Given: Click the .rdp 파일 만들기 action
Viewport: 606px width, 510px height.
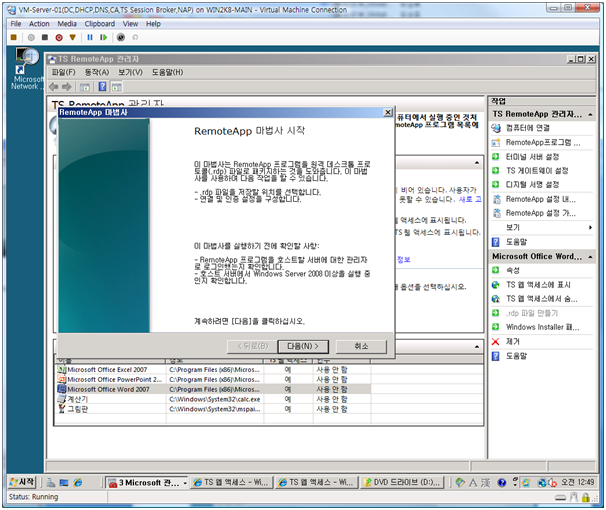Looking at the screenshot, I should (x=532, y=313).
